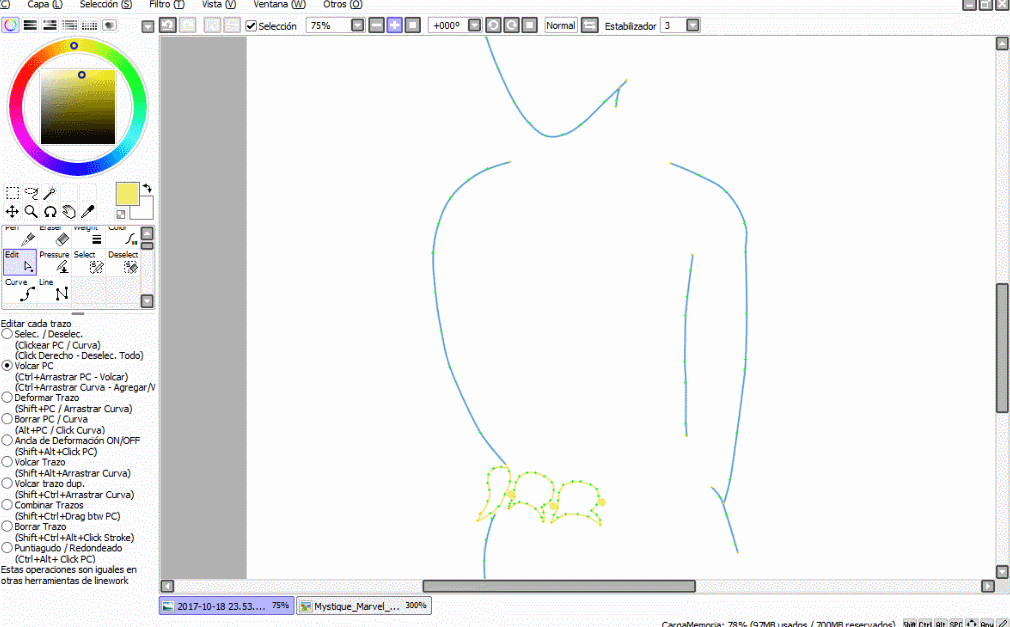Zoom out with the minus button
Screen dimensions: 1010x627
coord(376,25)
